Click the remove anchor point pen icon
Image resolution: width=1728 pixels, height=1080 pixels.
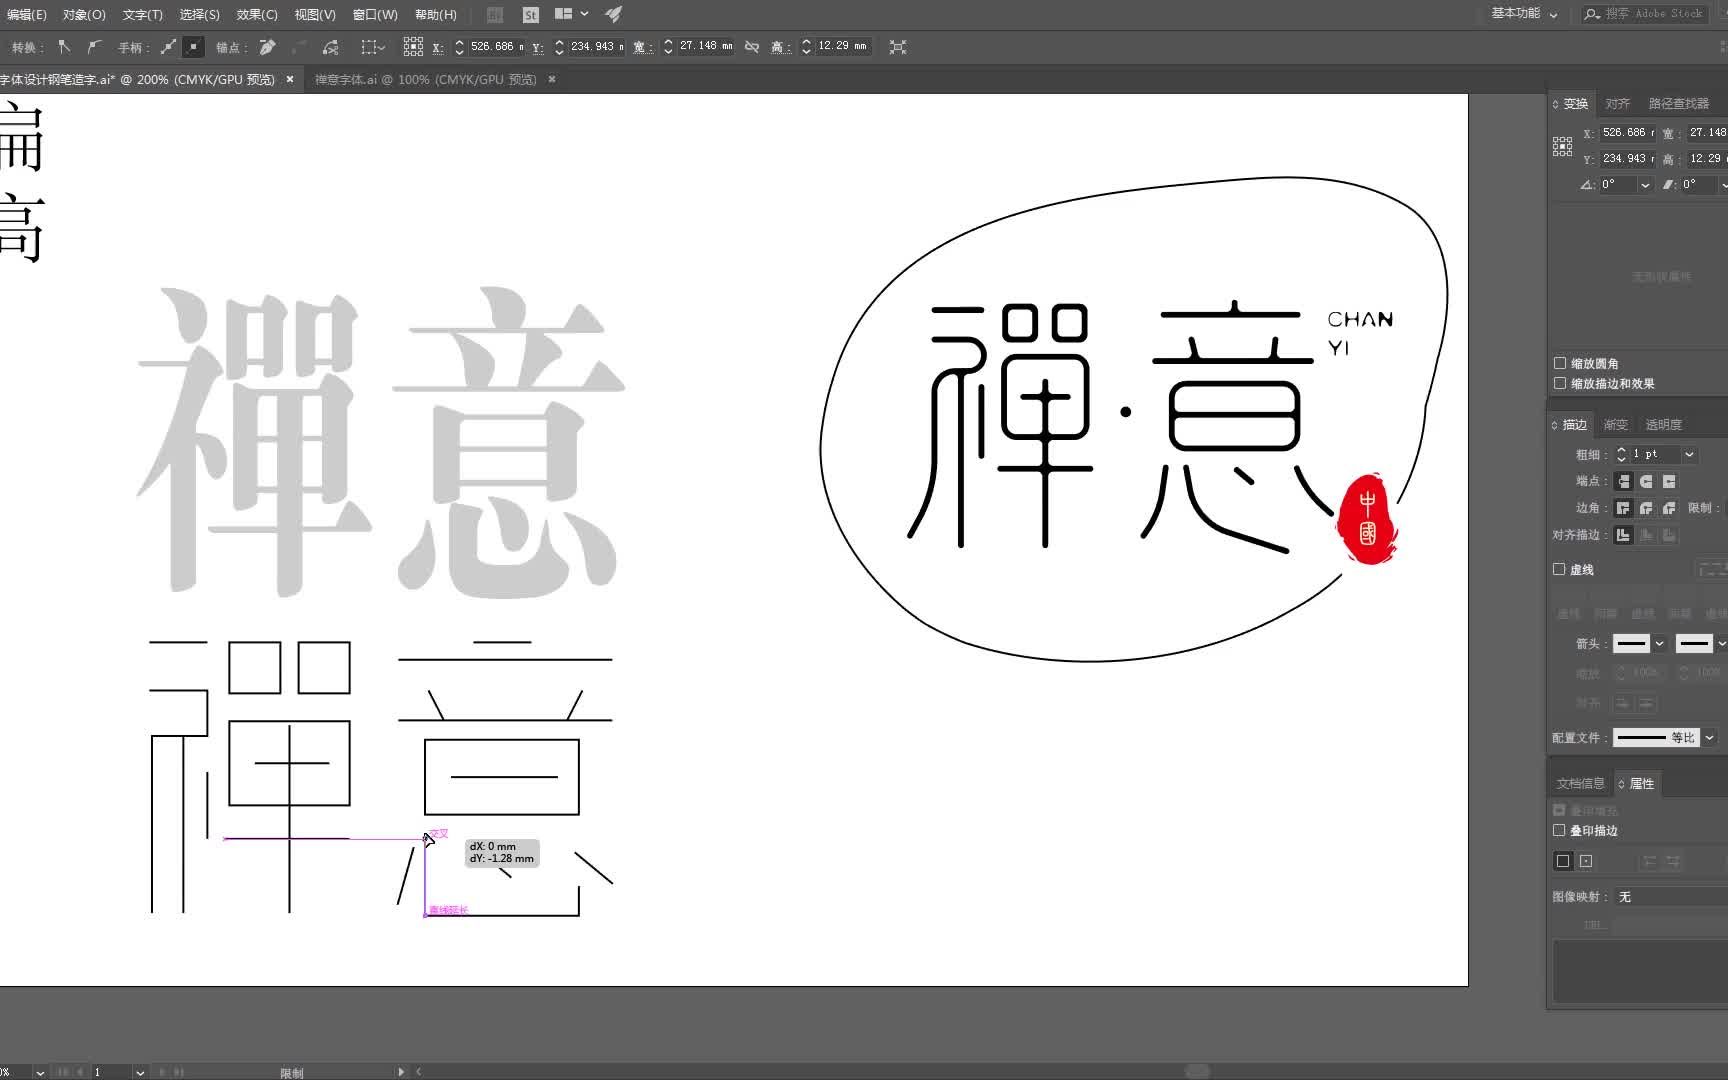point(267,47)
